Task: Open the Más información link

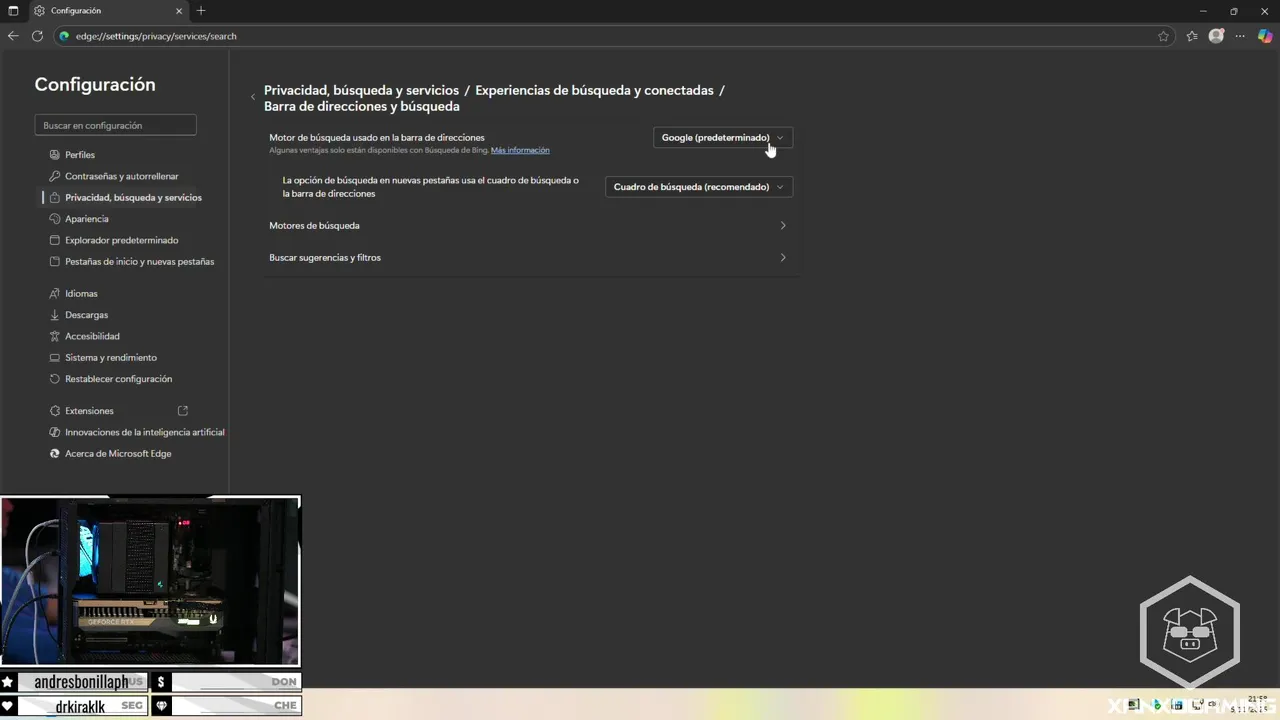Action: pos(520,150)
